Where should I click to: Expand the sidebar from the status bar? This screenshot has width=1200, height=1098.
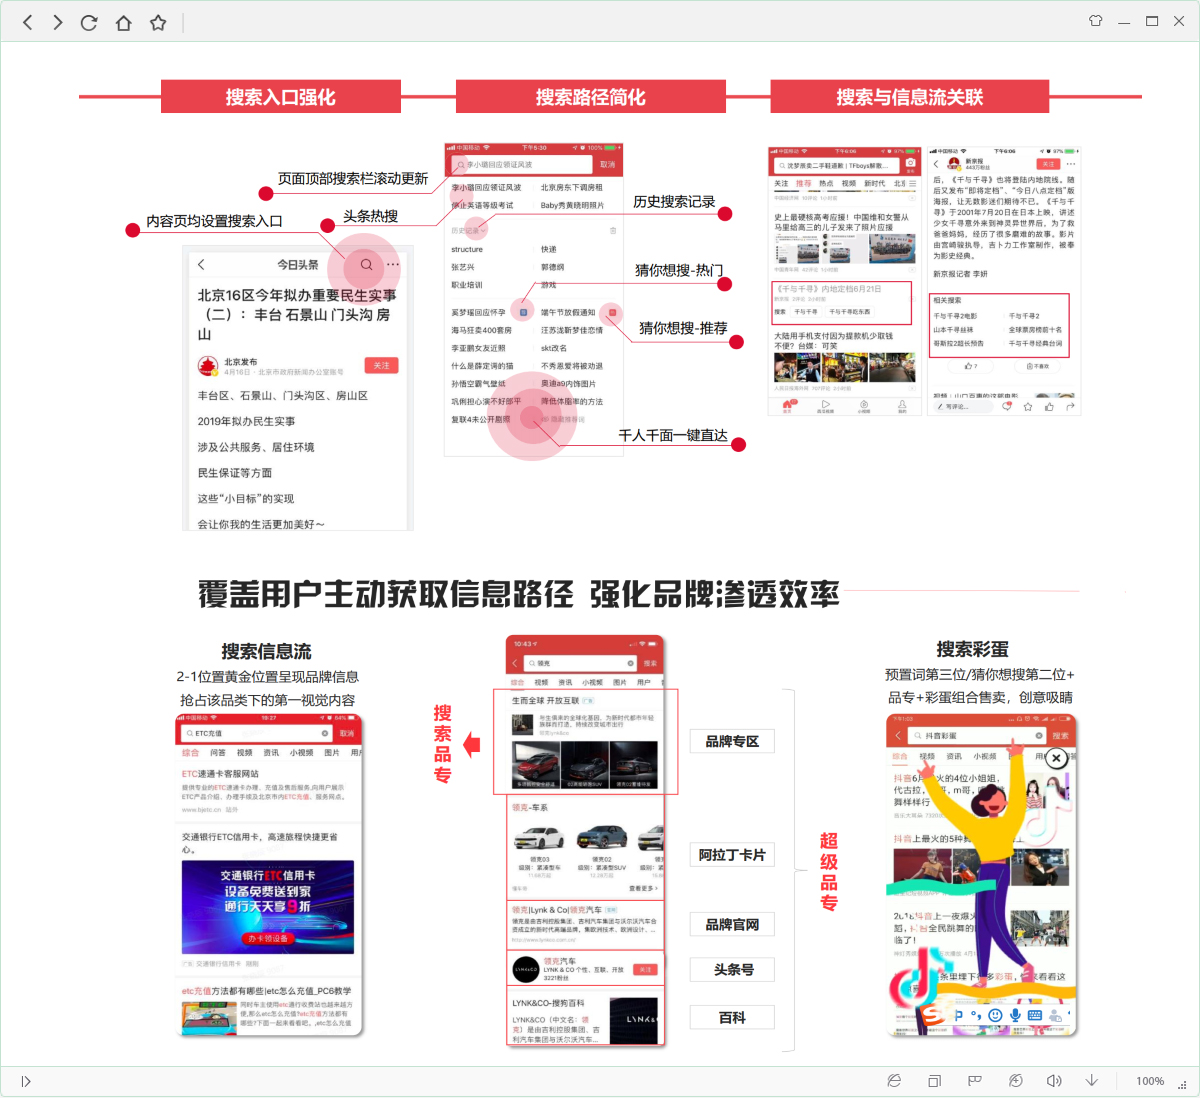[26, 1081]
